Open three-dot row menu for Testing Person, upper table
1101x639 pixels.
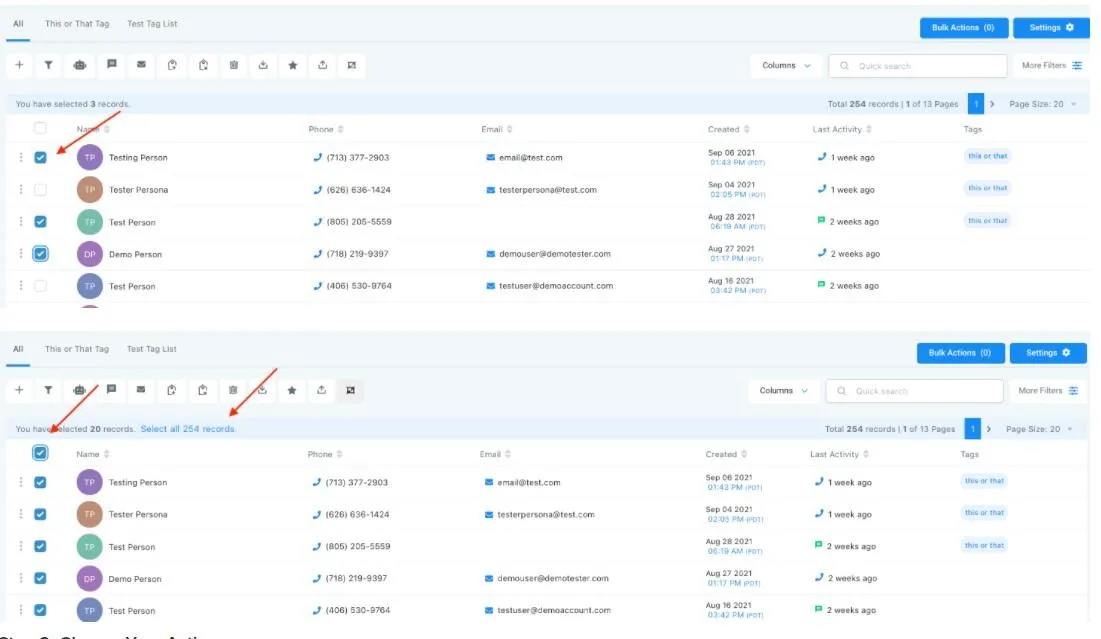click(21, 157)
